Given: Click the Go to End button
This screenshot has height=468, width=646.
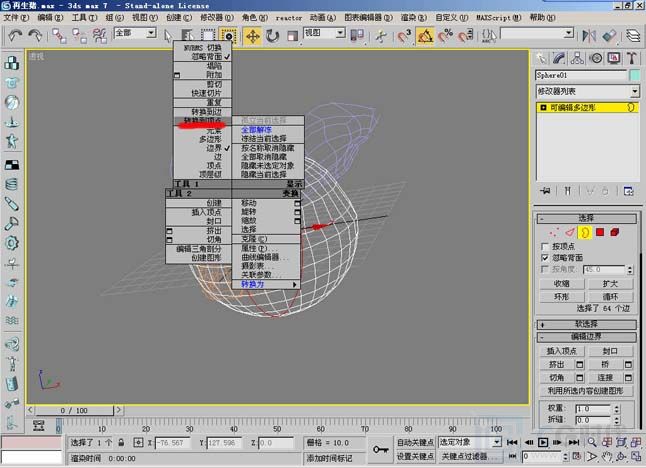Looking at the screenshot, I should tap(573, 442).
